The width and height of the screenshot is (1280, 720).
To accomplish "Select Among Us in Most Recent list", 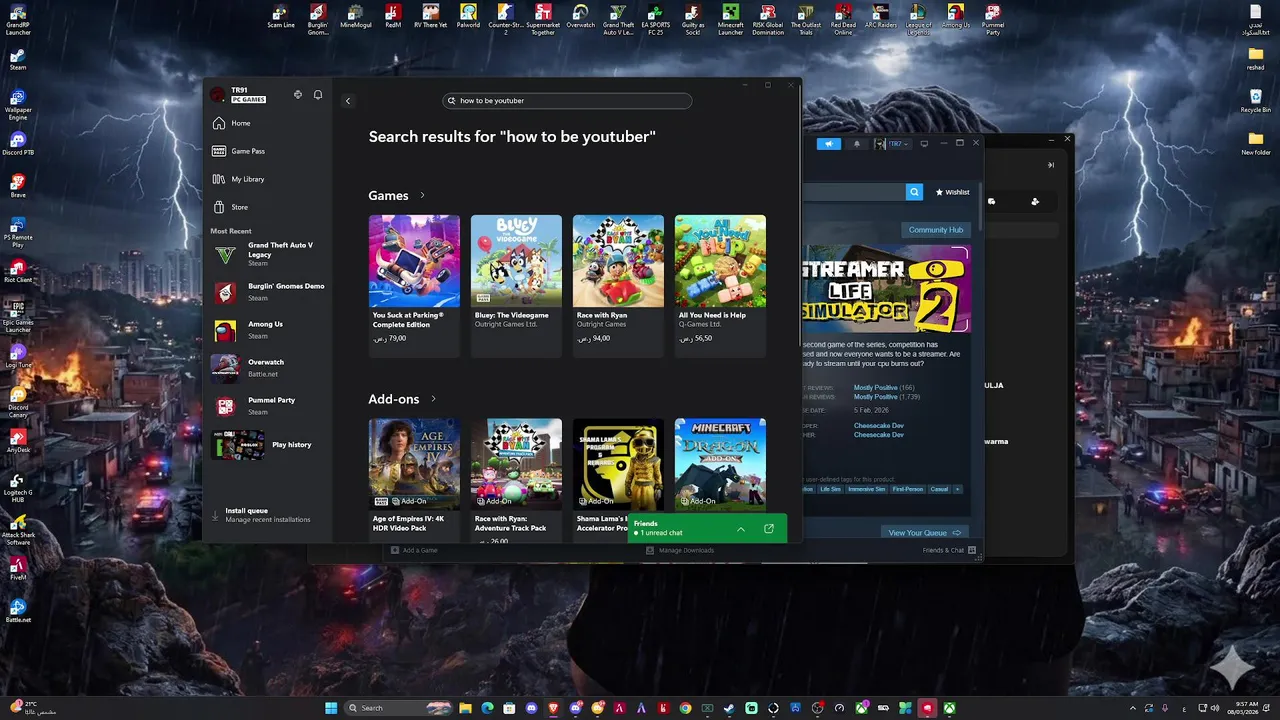I will (265, 329).
